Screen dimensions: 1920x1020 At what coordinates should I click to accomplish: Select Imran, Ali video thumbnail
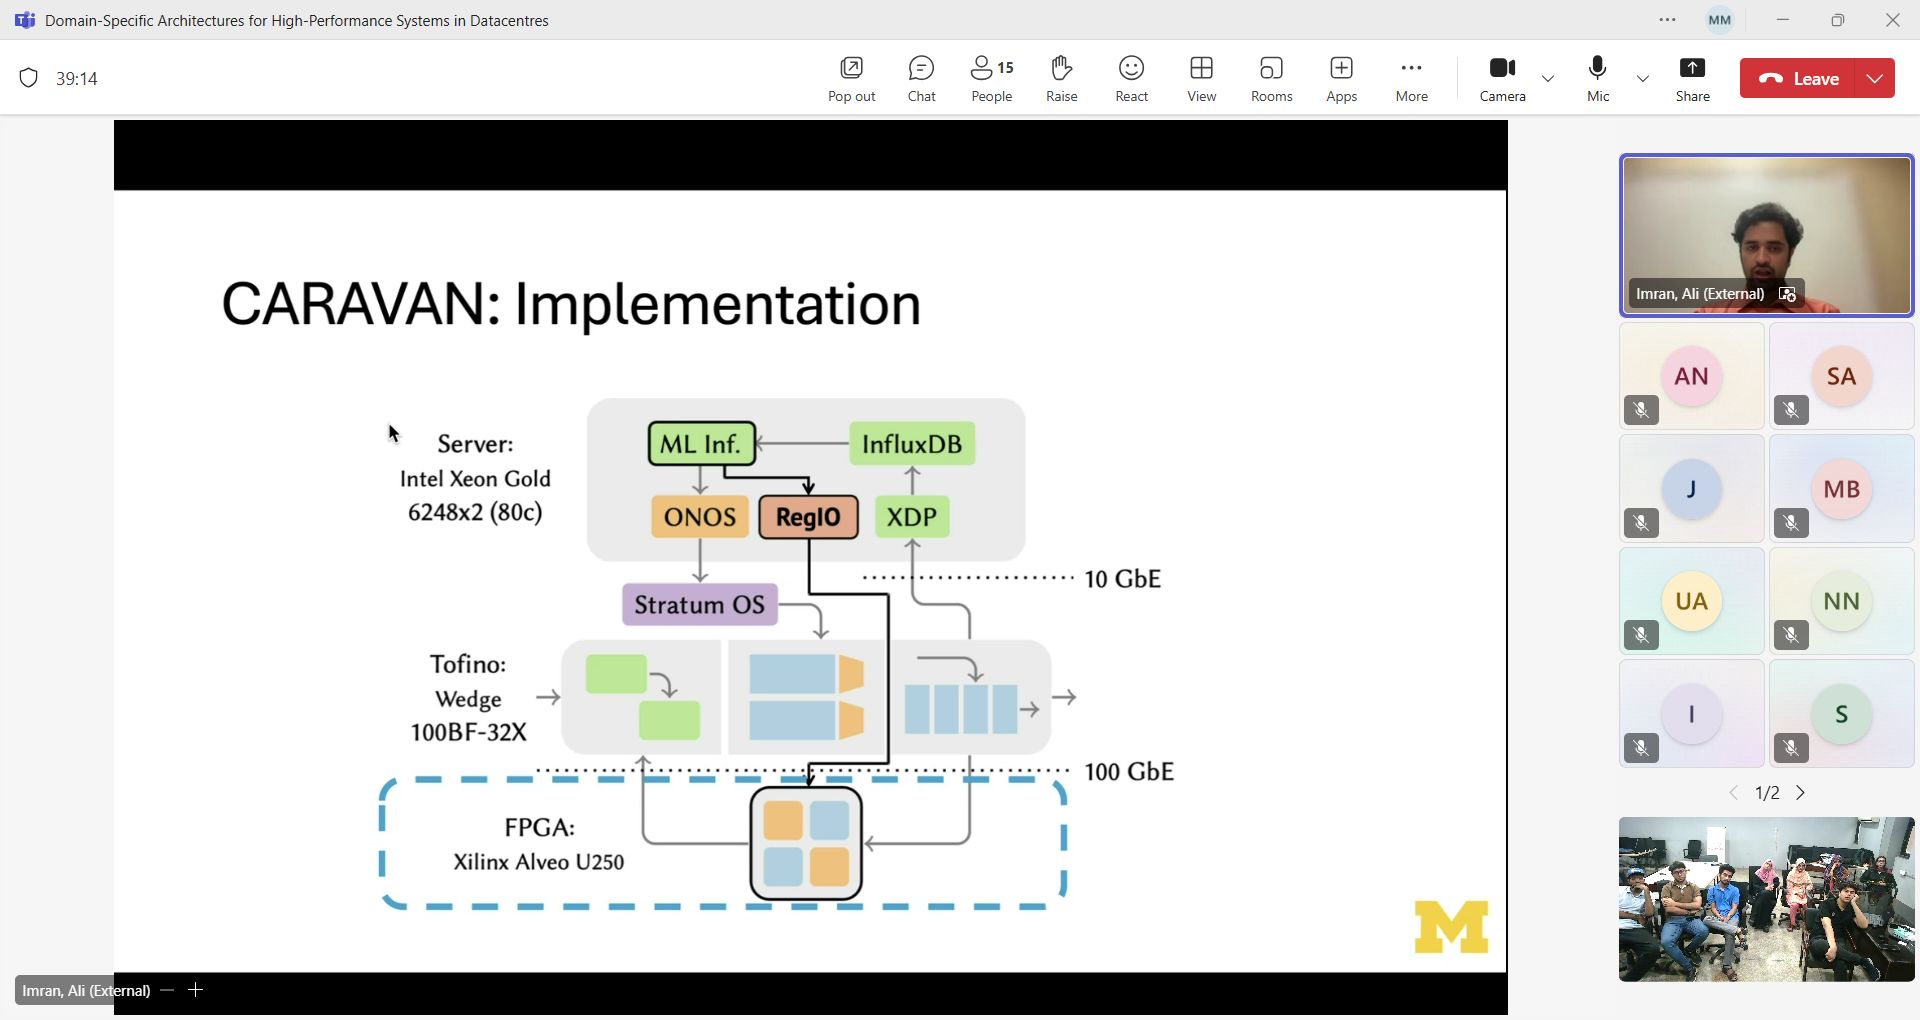click(1766, 236)
